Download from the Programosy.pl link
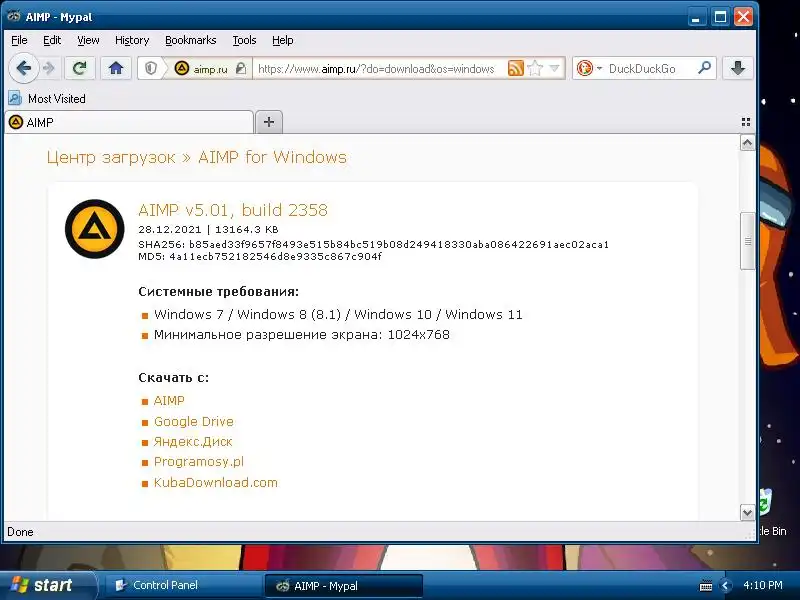This screenshot has width=800, height=600. [198, 462]
